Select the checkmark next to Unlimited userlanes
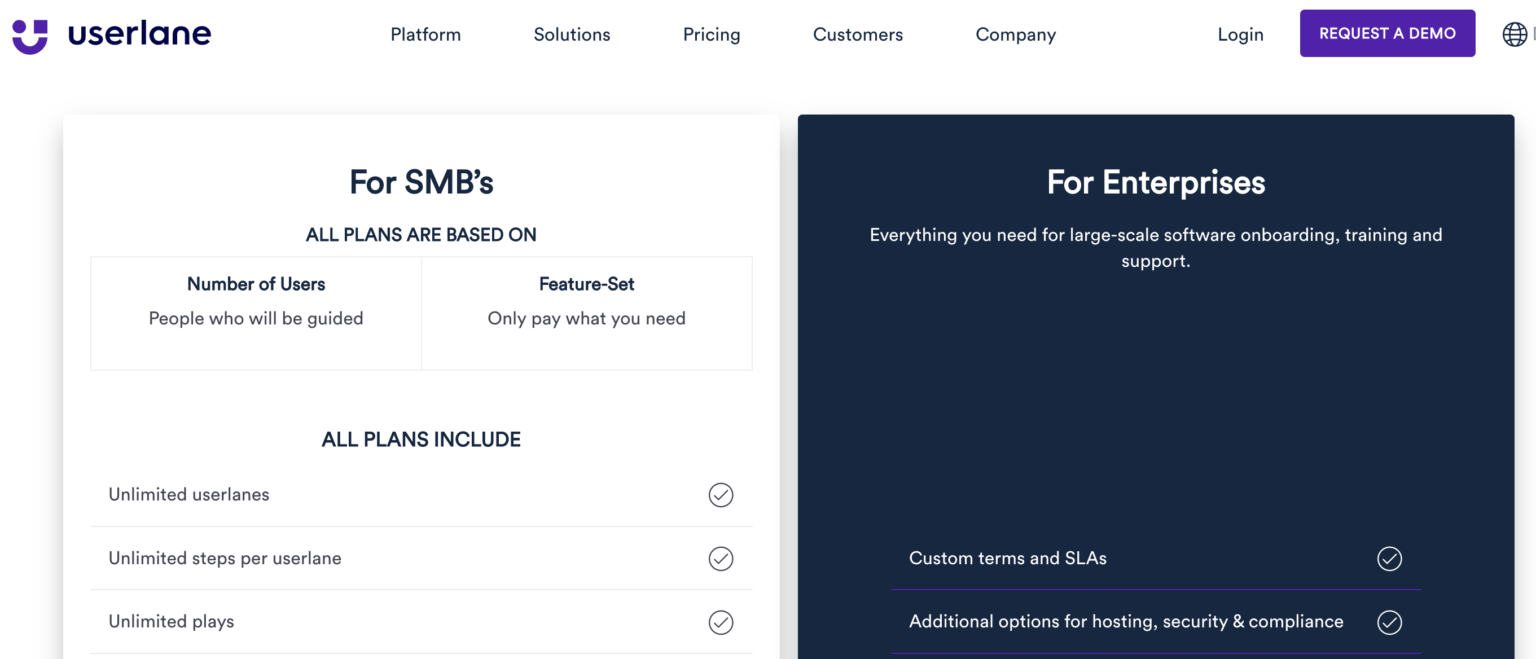 pos(721,494)
